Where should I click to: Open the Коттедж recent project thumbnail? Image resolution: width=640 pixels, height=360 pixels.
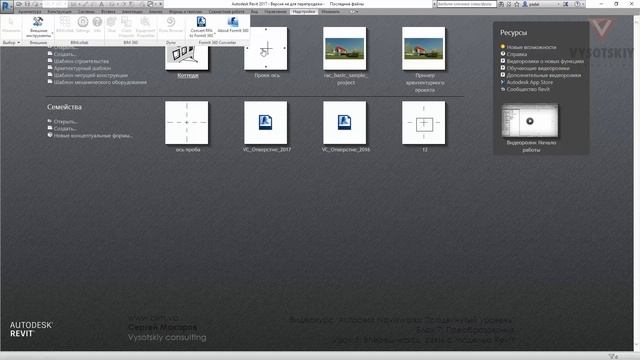coord(187,57)
